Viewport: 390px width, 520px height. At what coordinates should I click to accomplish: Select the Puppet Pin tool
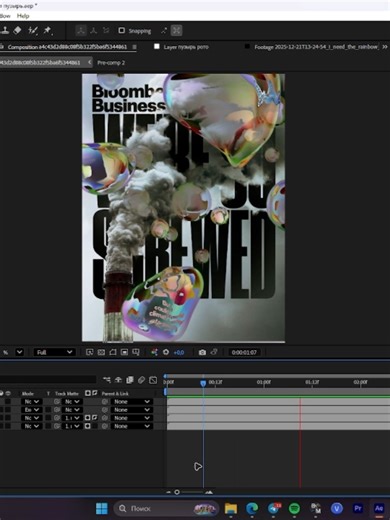click(48, 31)
